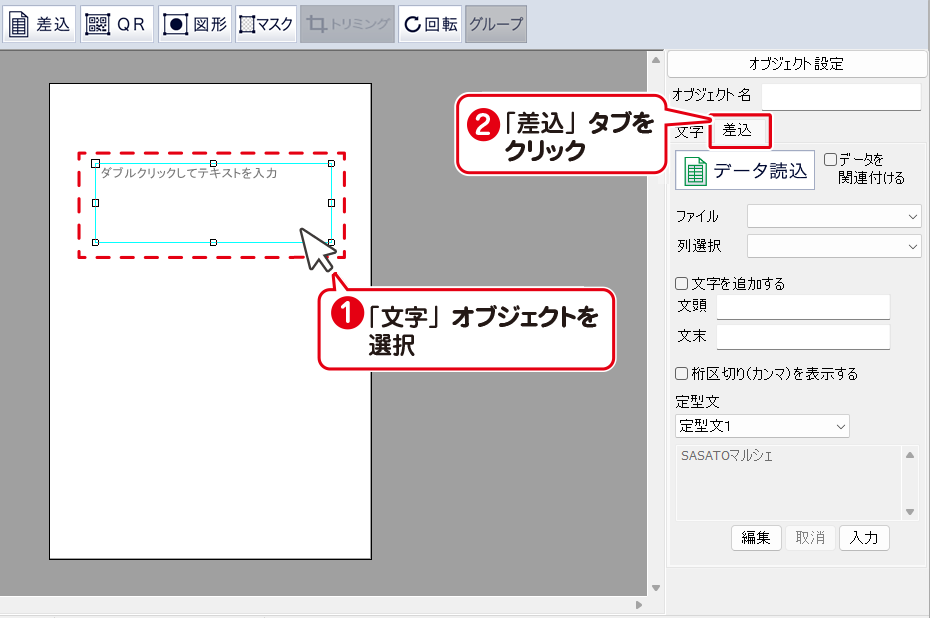This screenshot has height=618, width=930.
Task: Click the オブジェクト名 input field
Action: click(840, 96)
